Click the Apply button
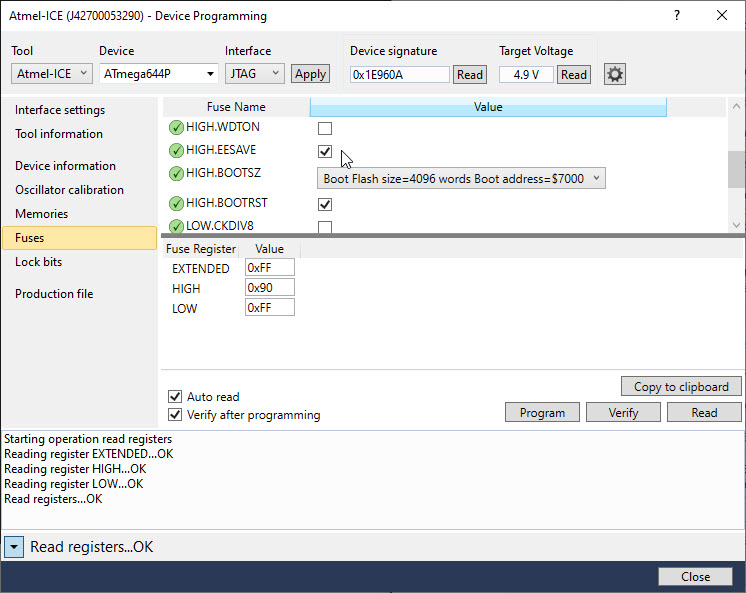Viewport: 746px width, 593px height. pyautogui.click(x=310, y=74)
